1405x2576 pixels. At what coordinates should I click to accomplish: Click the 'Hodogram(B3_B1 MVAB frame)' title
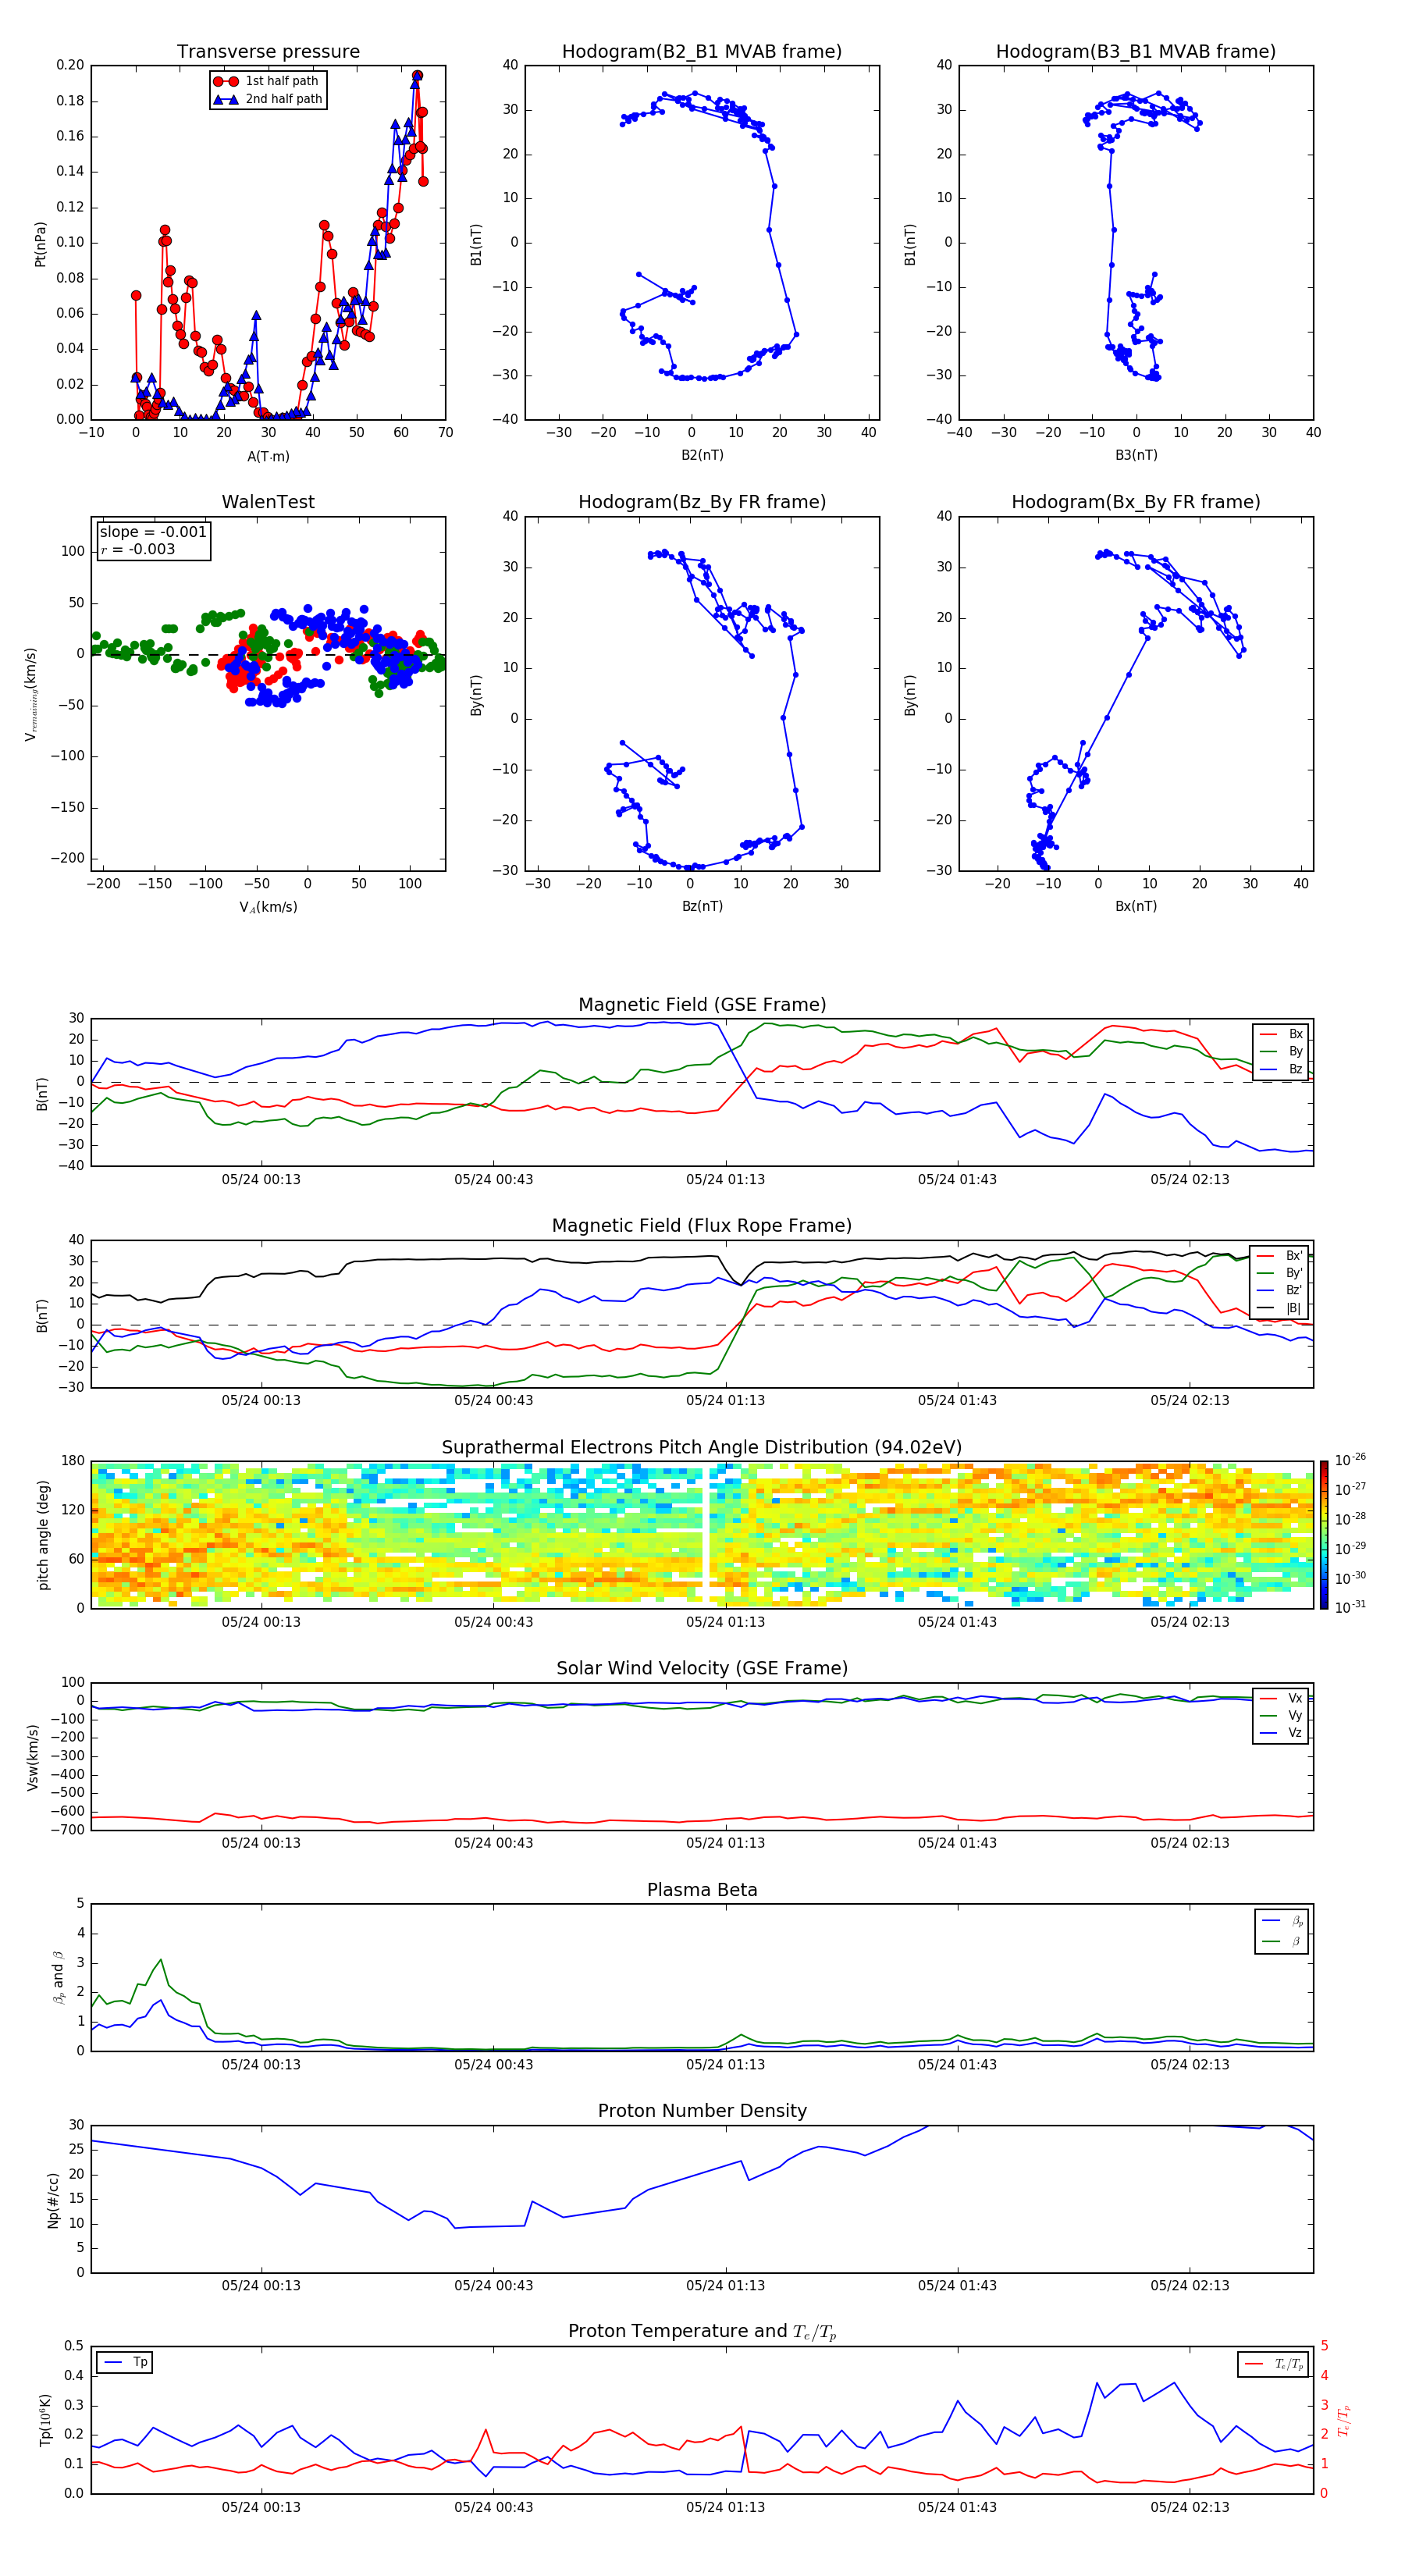coord(1136,52)
